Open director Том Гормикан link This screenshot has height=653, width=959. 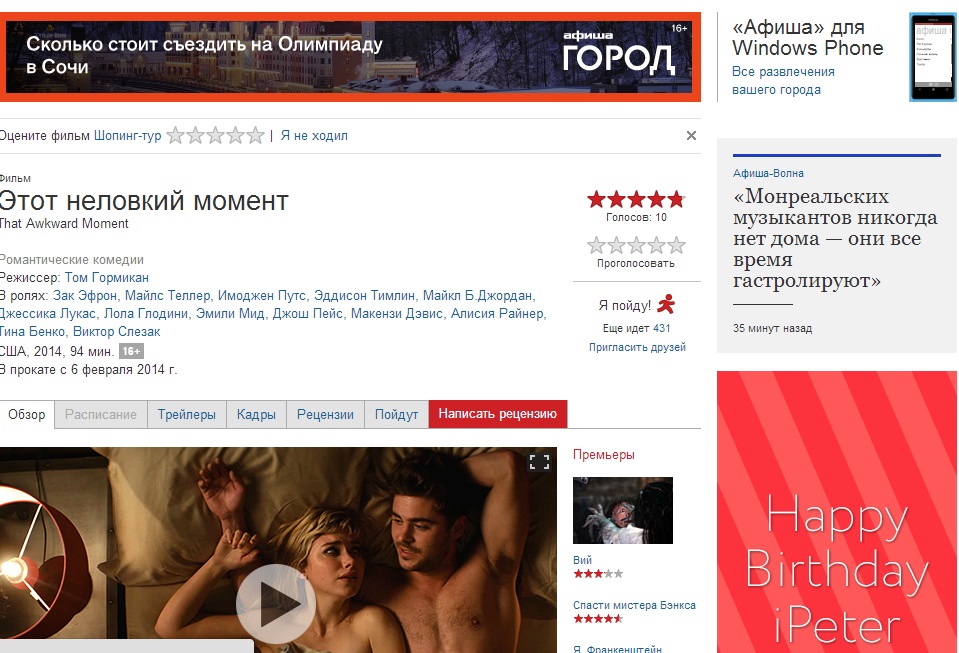pos(107,278)
